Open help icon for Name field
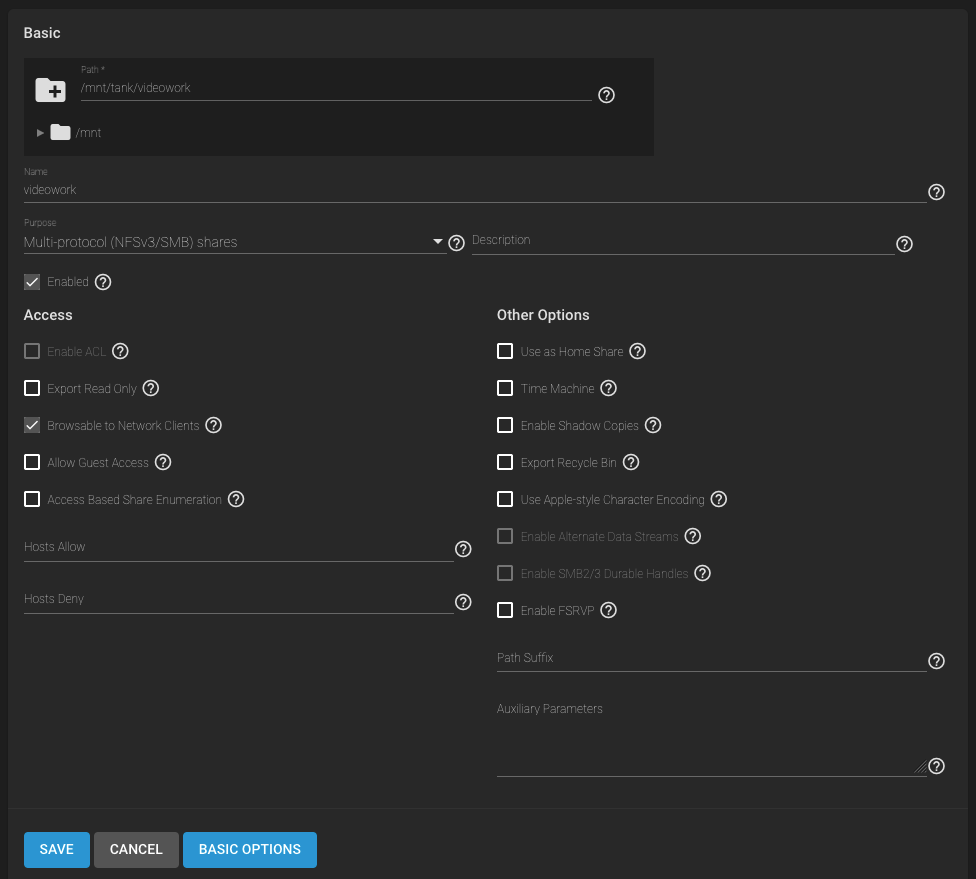976x879 pixels. (x=936, y=192)
